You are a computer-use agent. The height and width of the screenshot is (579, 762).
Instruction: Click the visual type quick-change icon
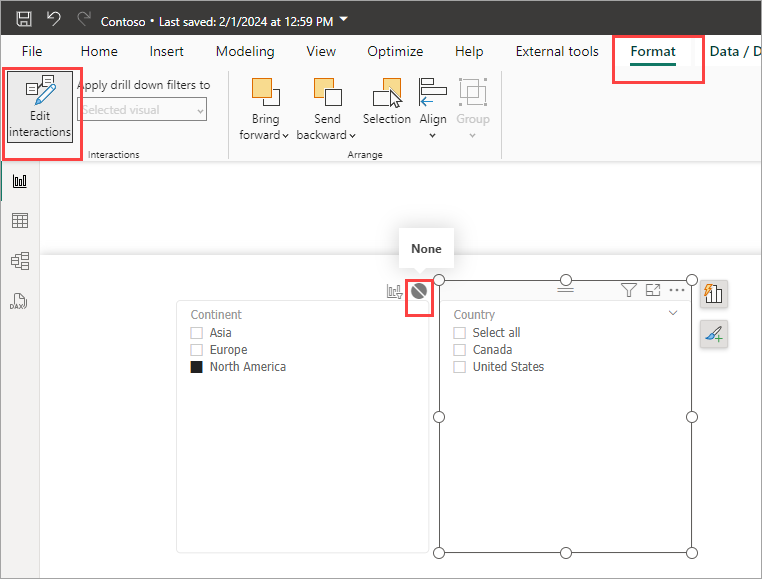coord(713,294)
